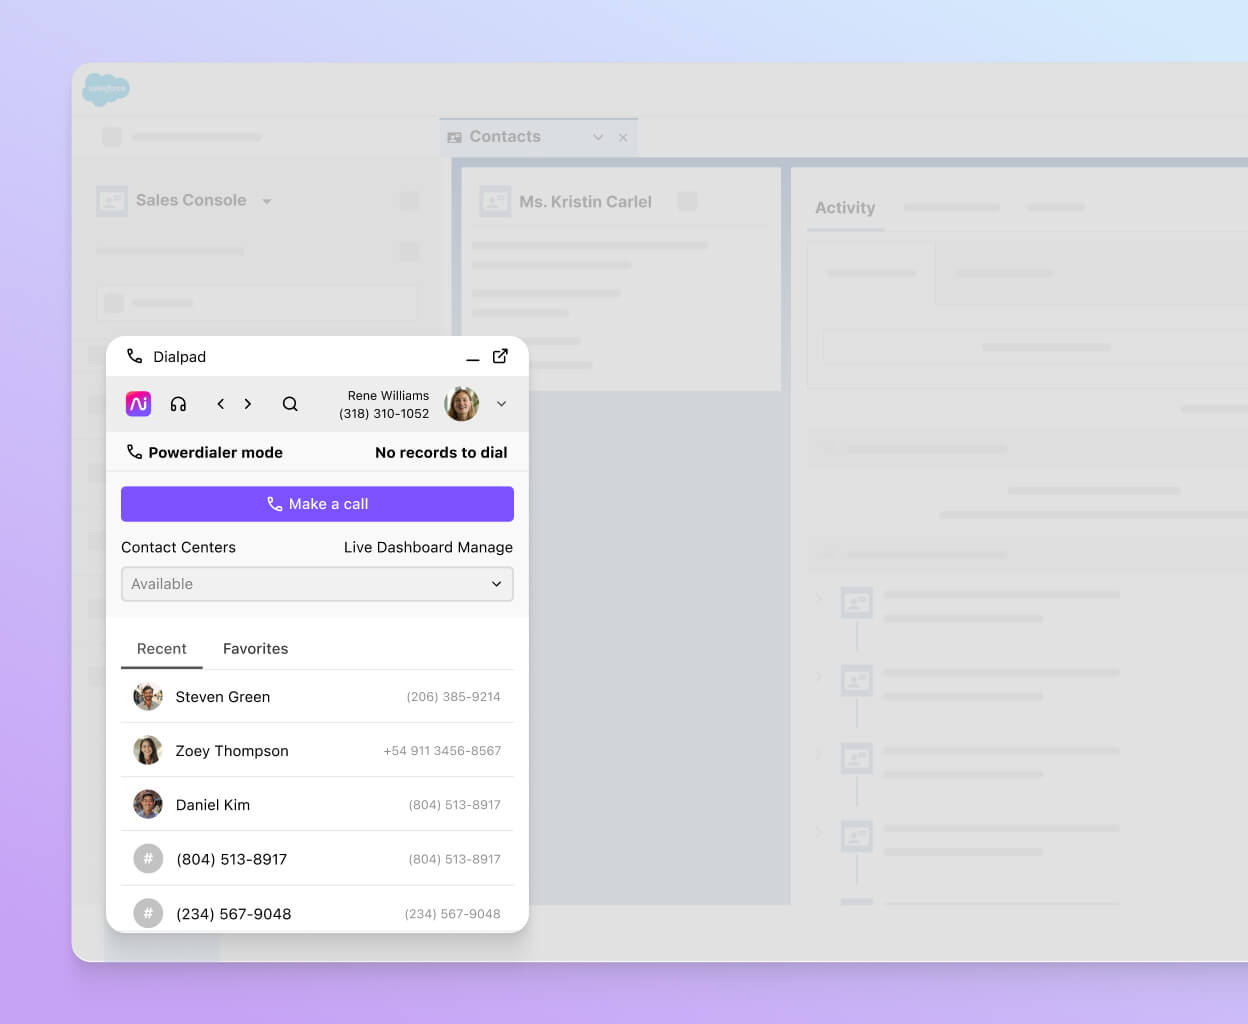Click the Dialpad Ai logo icon
Viewport: 1248px width, 1024px height.
138,403
